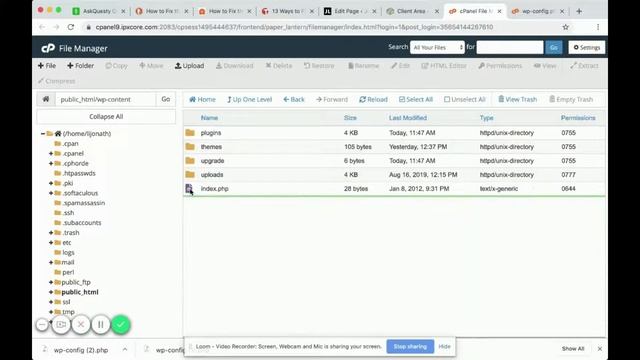
Task: Click the blue search Go button
Action: [x=553, y=47]
